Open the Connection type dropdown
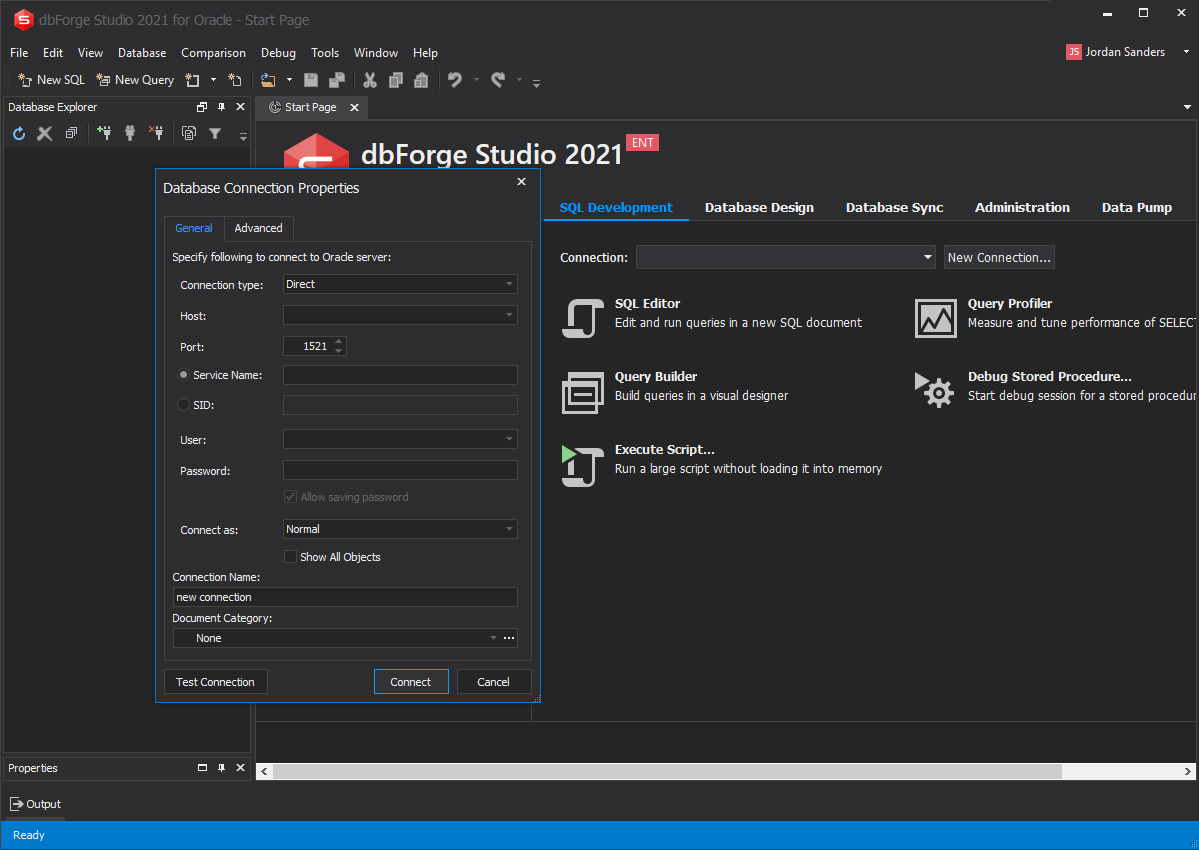Viewport: 1199px width, 850px height. pos(511,285)
